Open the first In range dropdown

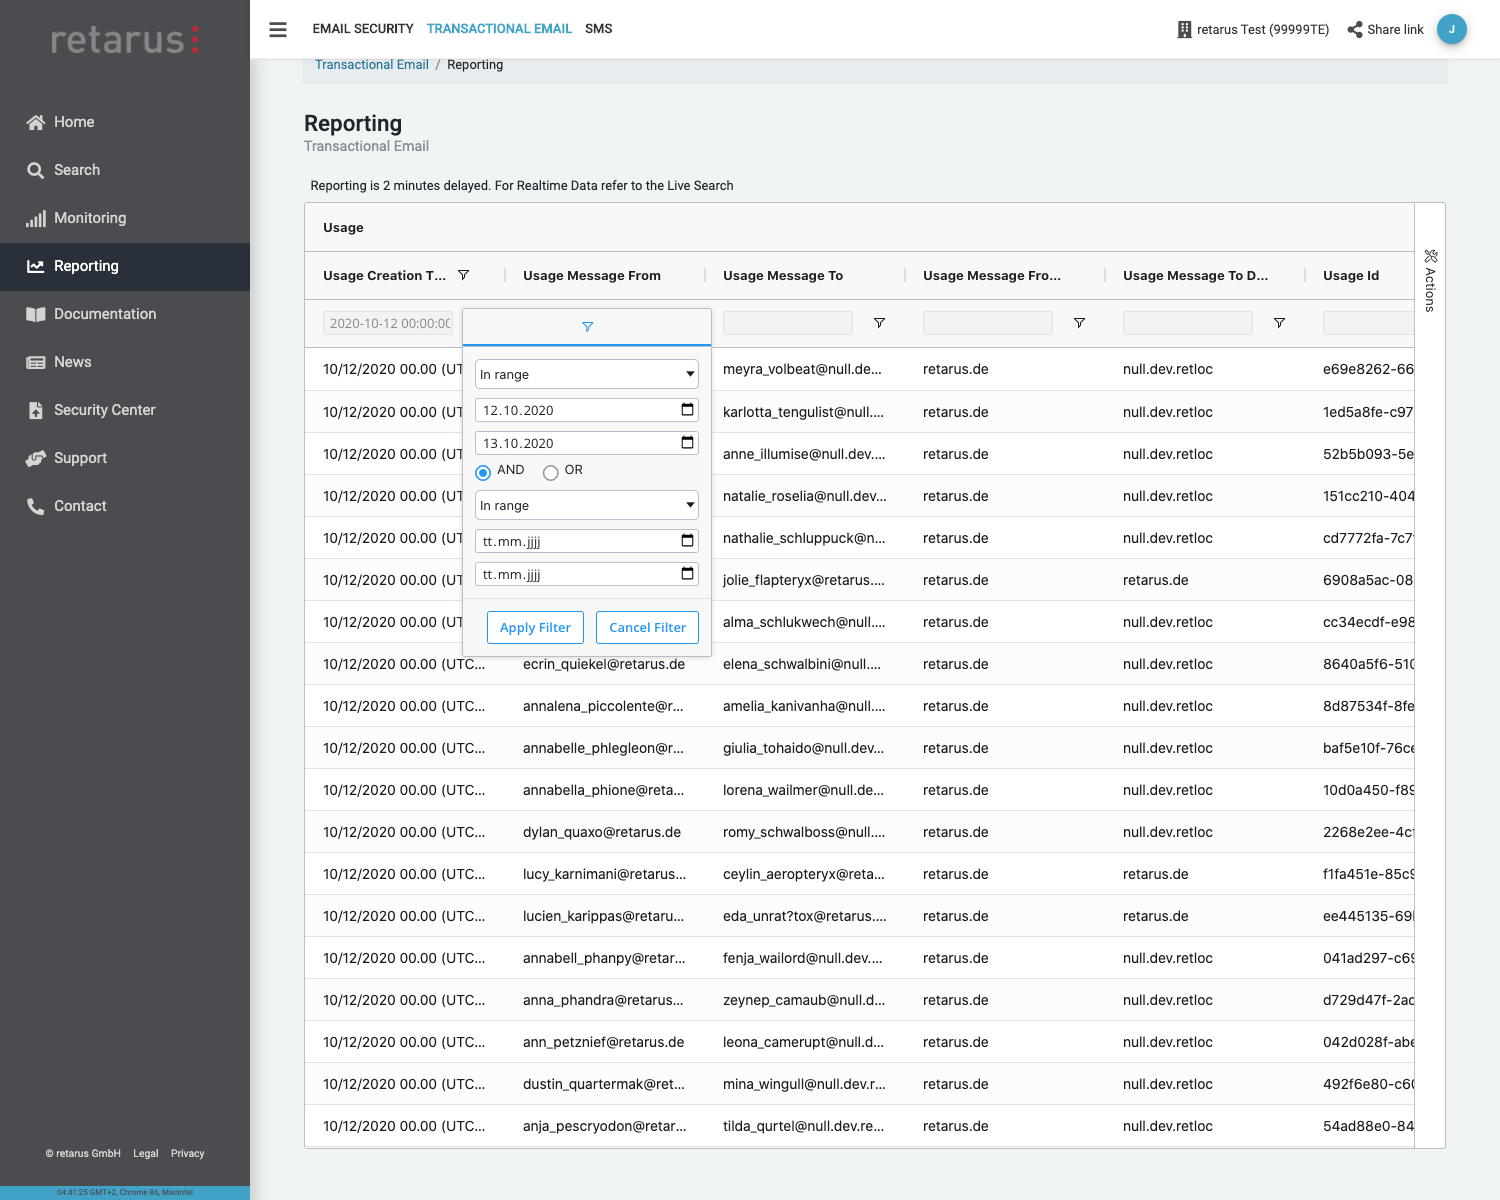pos(587,374)
